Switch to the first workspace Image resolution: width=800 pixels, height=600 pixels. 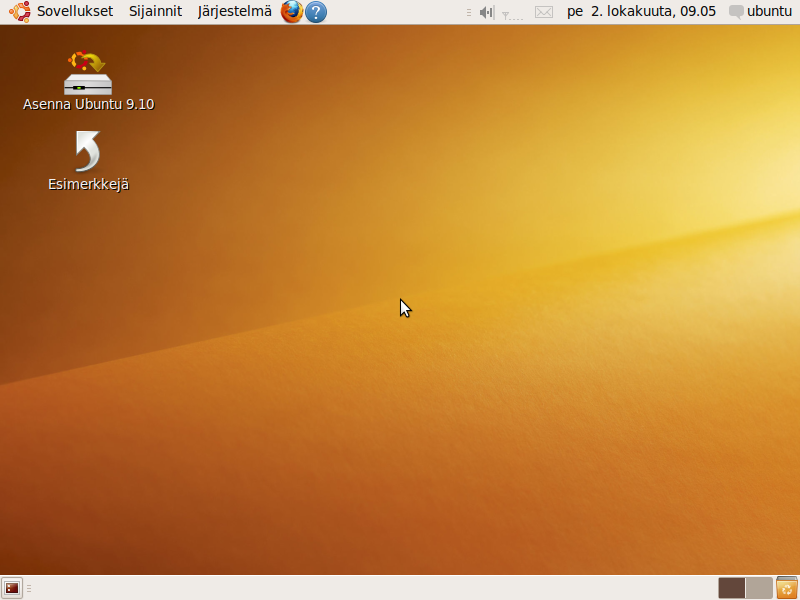(x=731, y=588)
